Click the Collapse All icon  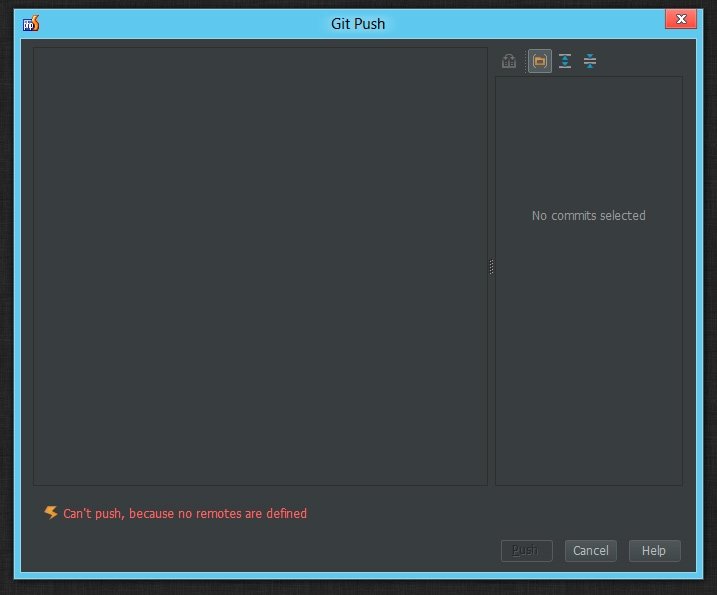(x=590, y=61)
